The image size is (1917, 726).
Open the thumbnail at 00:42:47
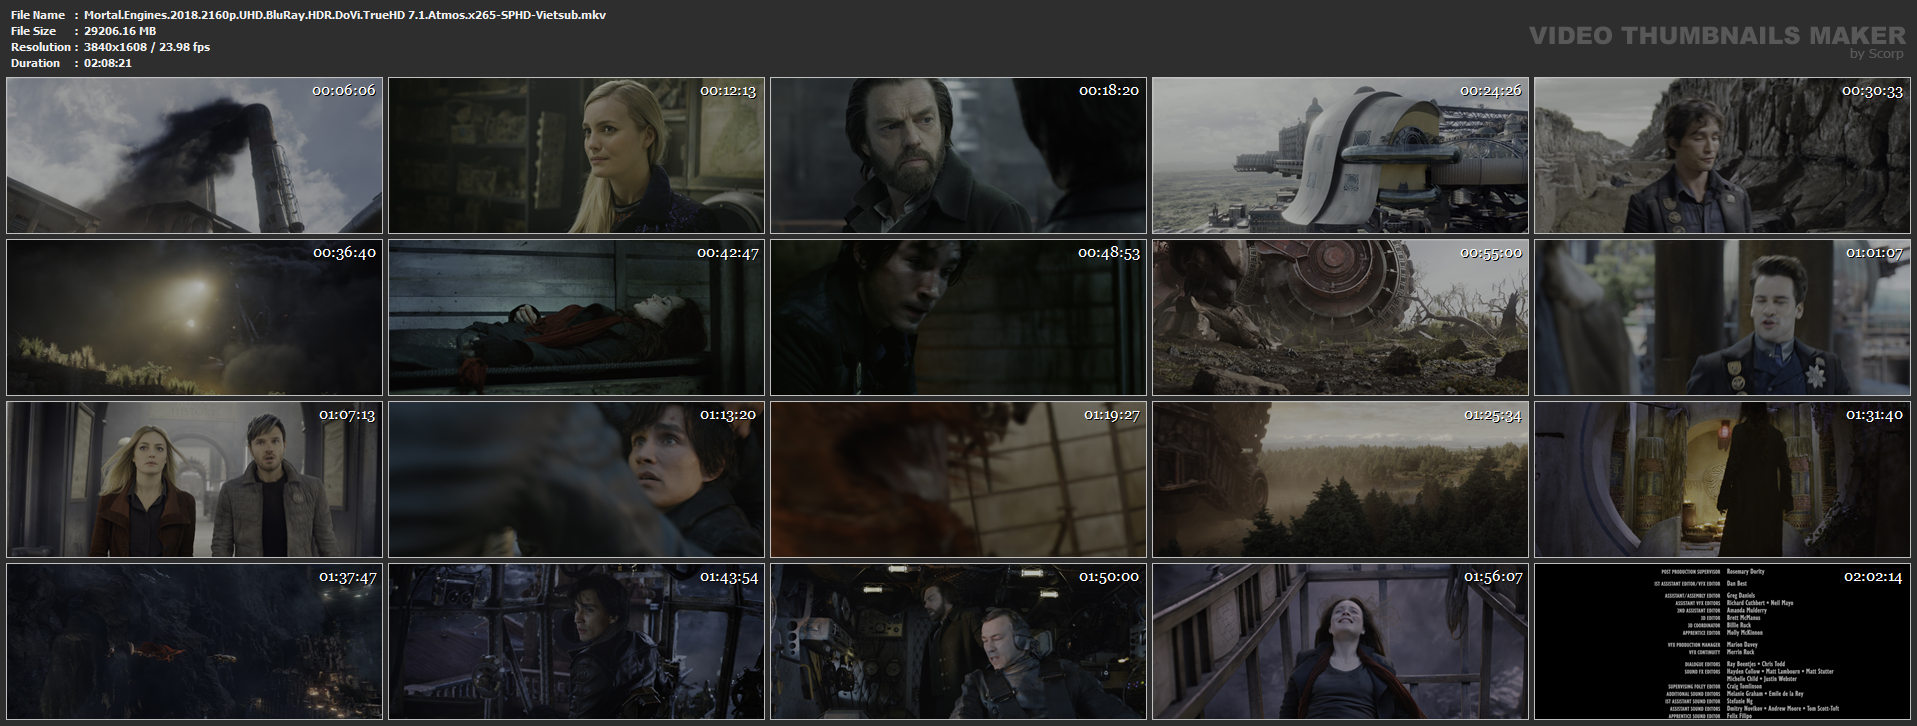576,317
